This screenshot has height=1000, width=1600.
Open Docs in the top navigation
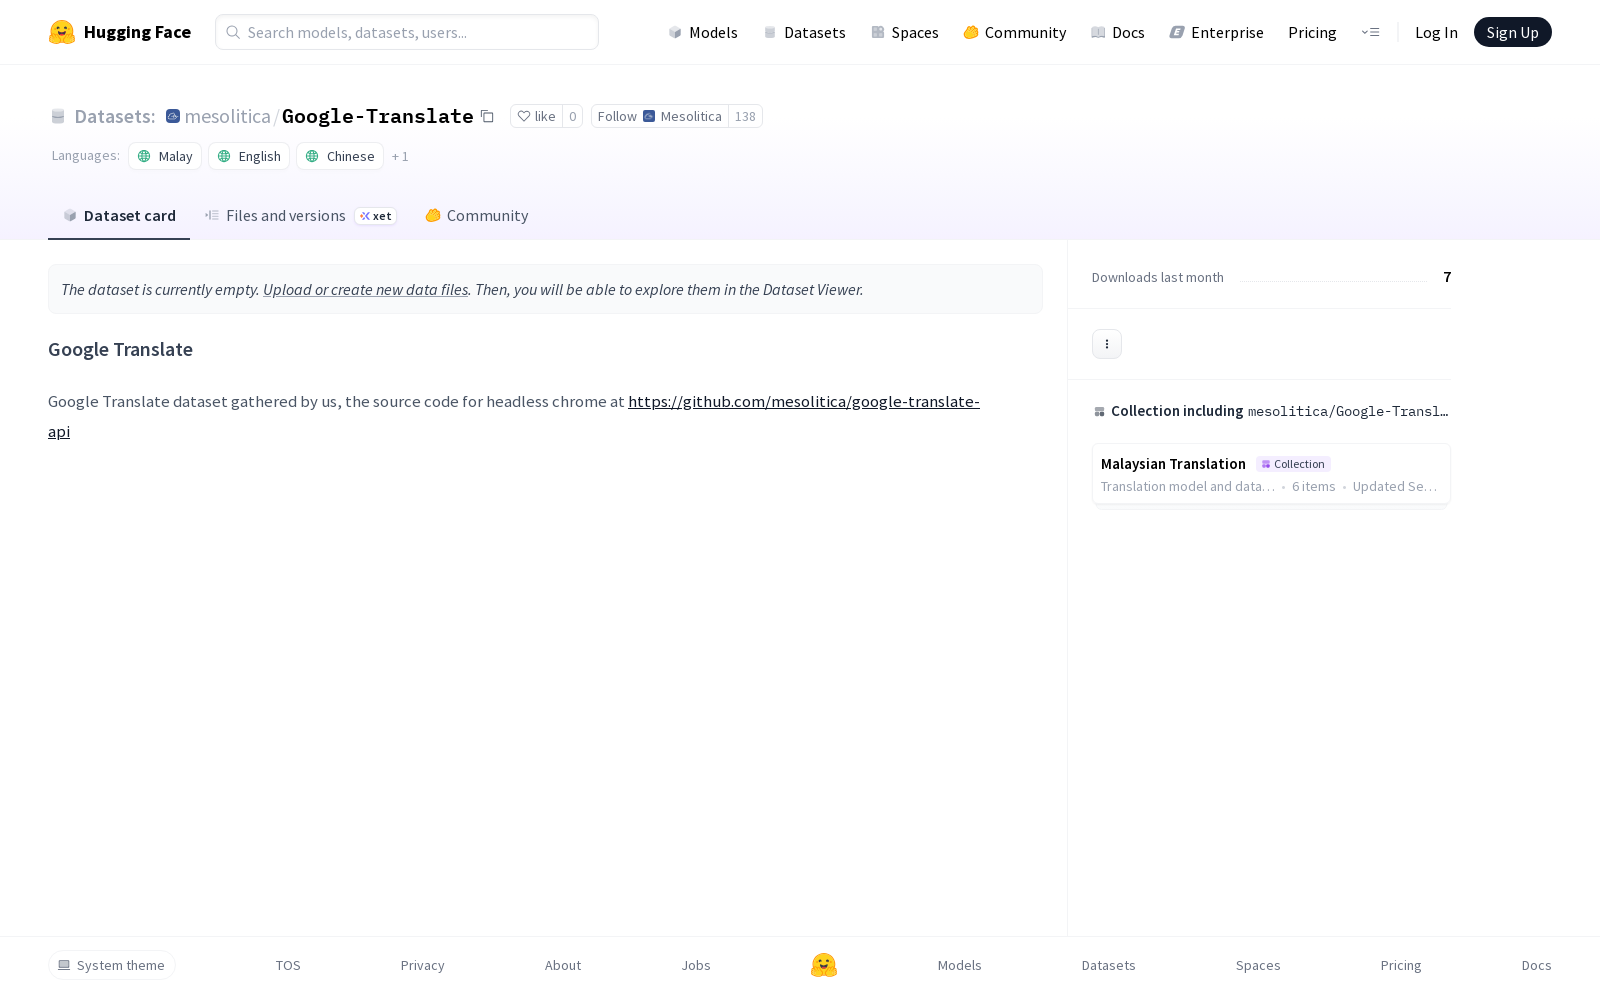pyautogui.click(x=1117, y=32)
